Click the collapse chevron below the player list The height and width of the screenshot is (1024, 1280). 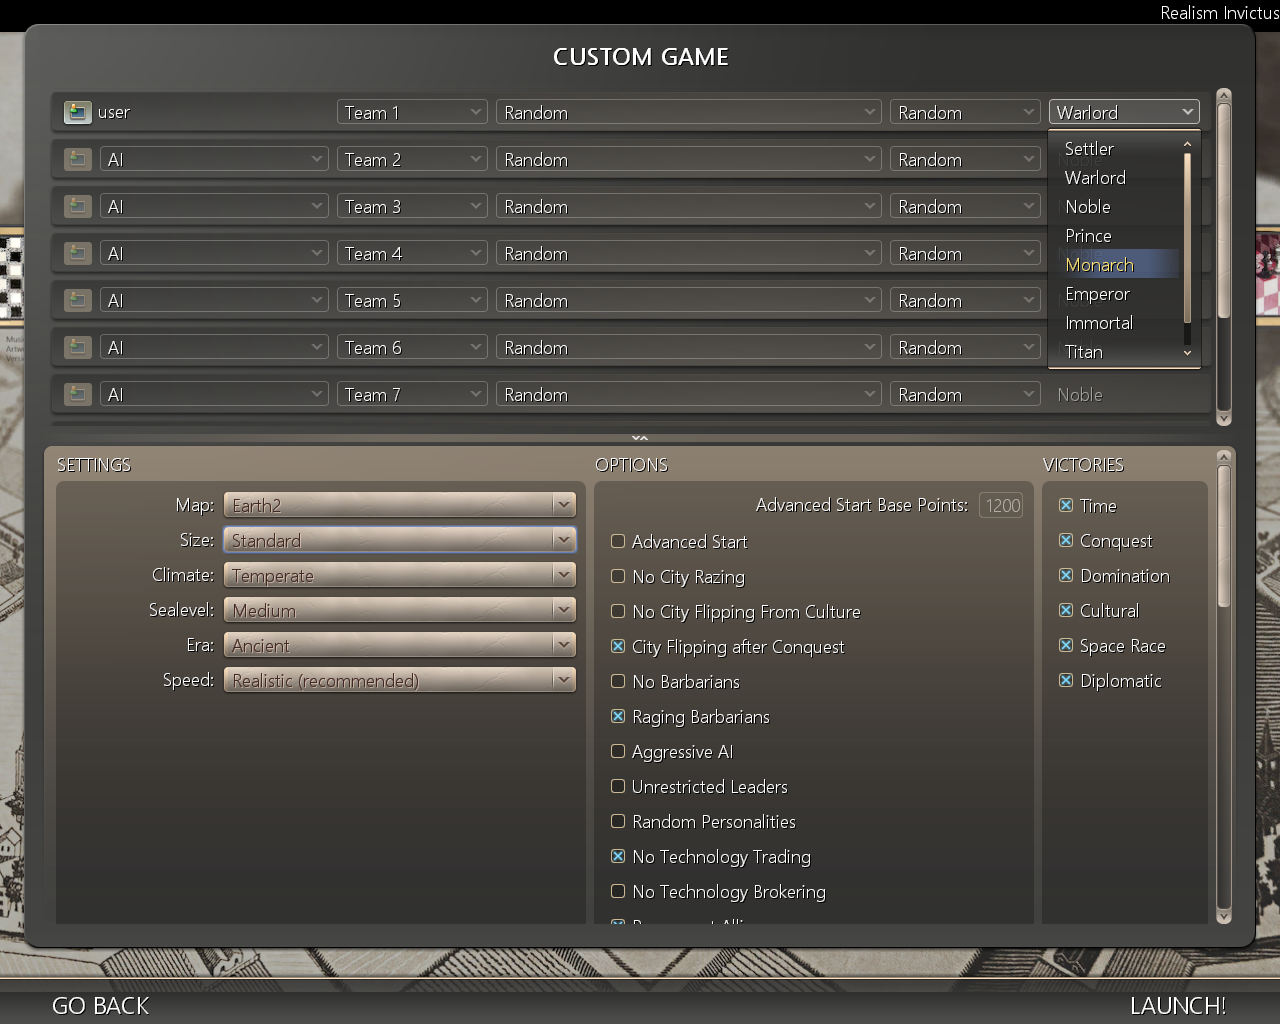click(x=640, y=438)
